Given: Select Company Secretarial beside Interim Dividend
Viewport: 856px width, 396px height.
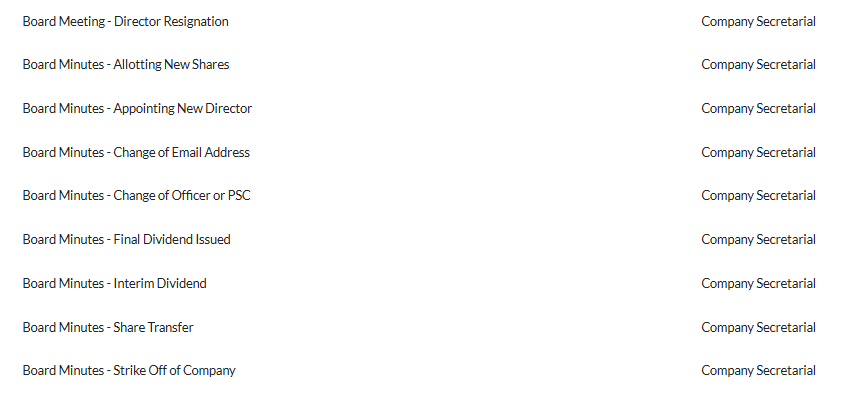Looking at the screenshot, I should 758,283.
